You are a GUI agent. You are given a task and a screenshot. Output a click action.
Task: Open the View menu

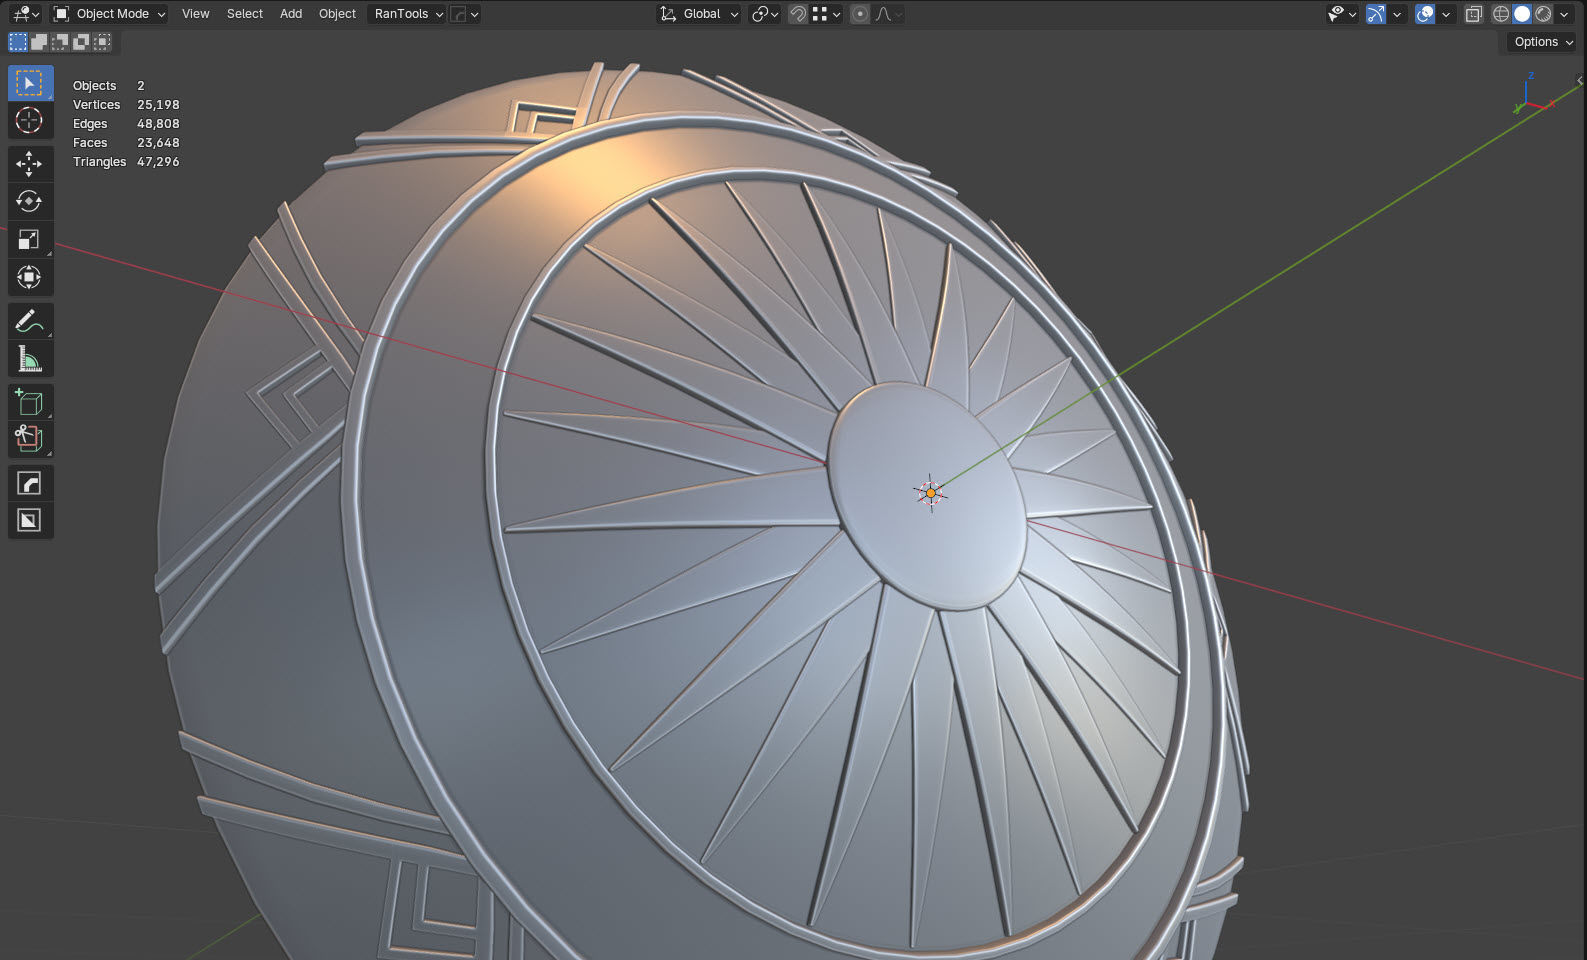coord(195,14)
